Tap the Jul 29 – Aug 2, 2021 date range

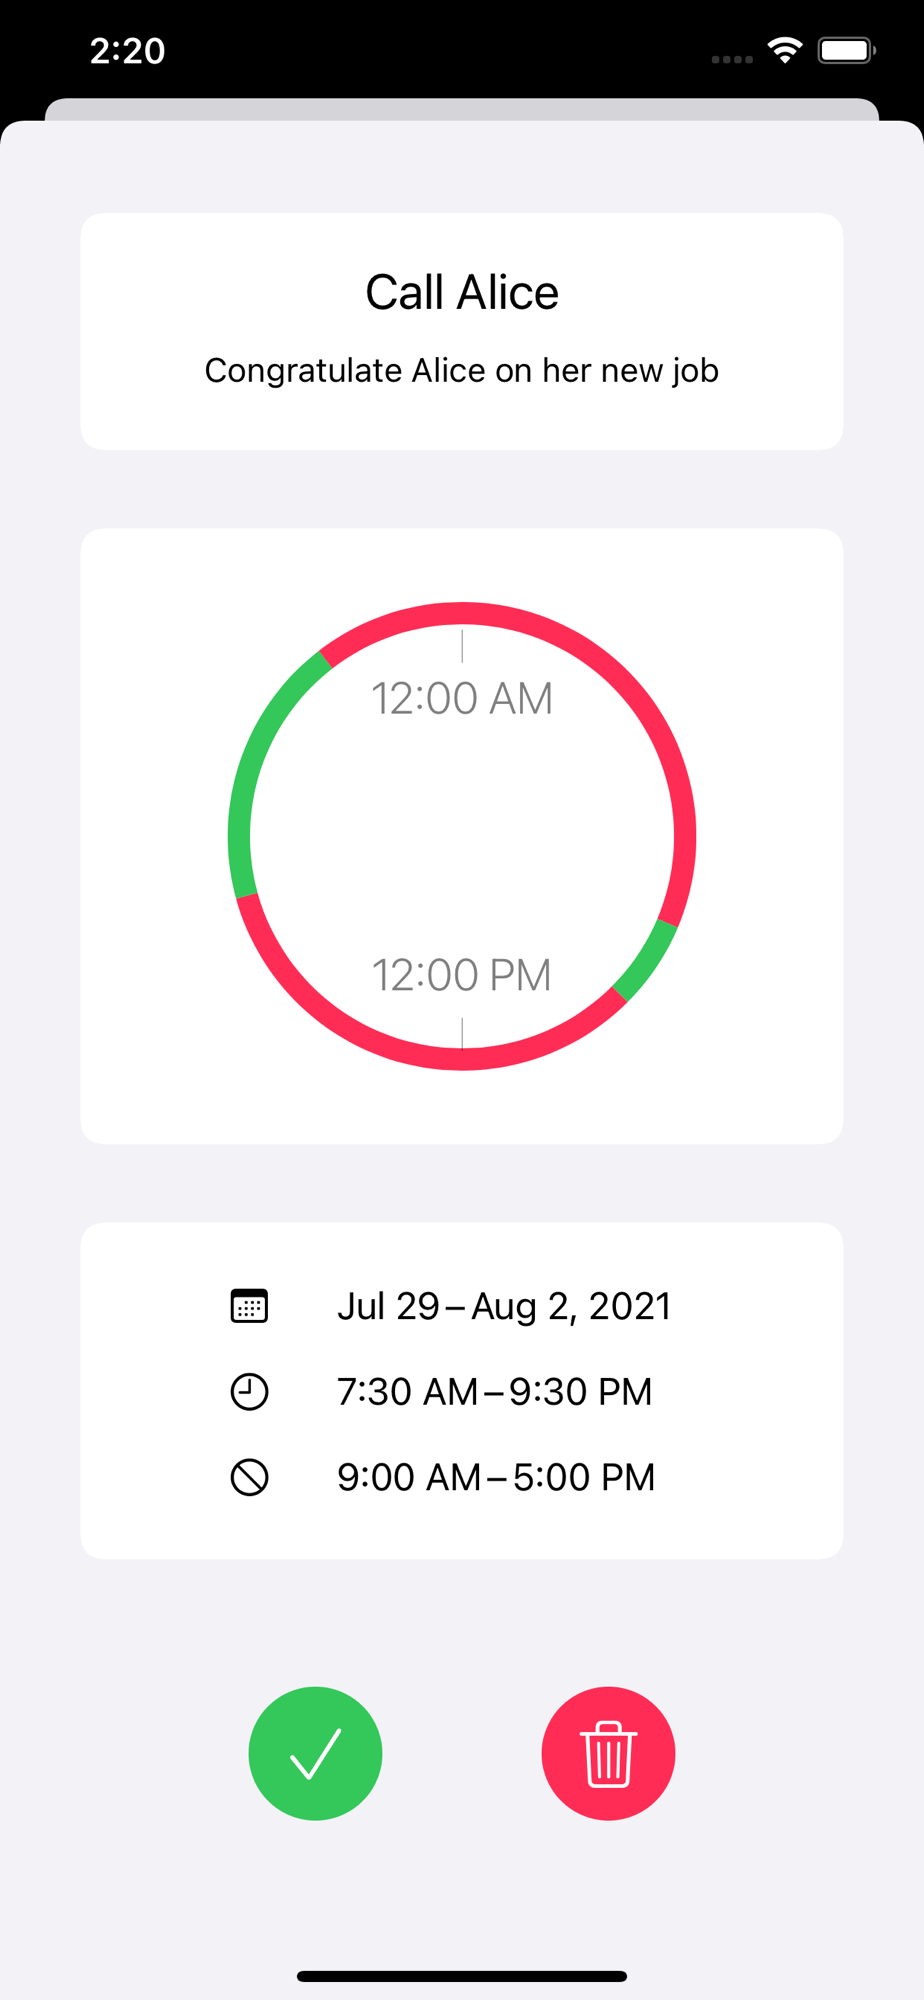click(x=504, y=1306)
